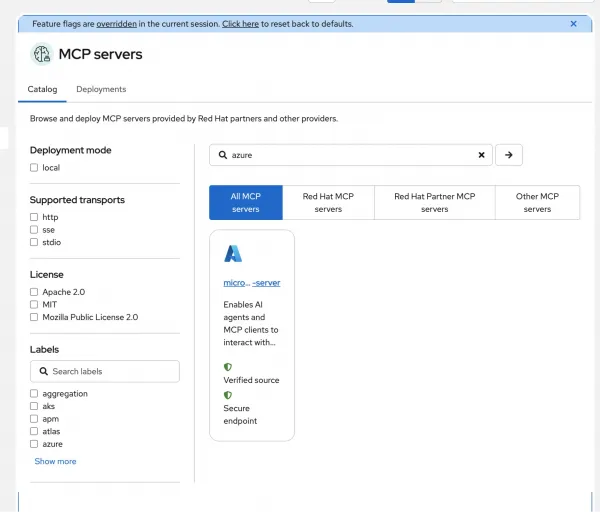Click the search magnifier icon beside azure

click(x=223, y=155)
